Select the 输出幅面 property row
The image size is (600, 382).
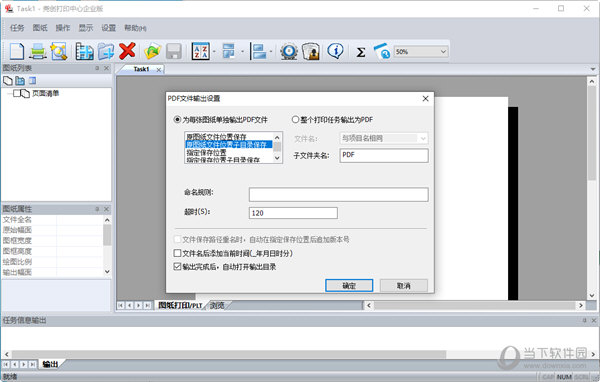(52, 273)
